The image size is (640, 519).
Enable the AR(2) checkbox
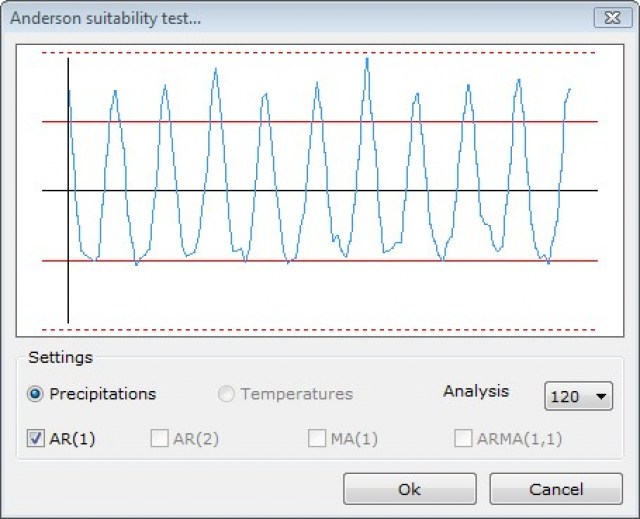(159, 438)
